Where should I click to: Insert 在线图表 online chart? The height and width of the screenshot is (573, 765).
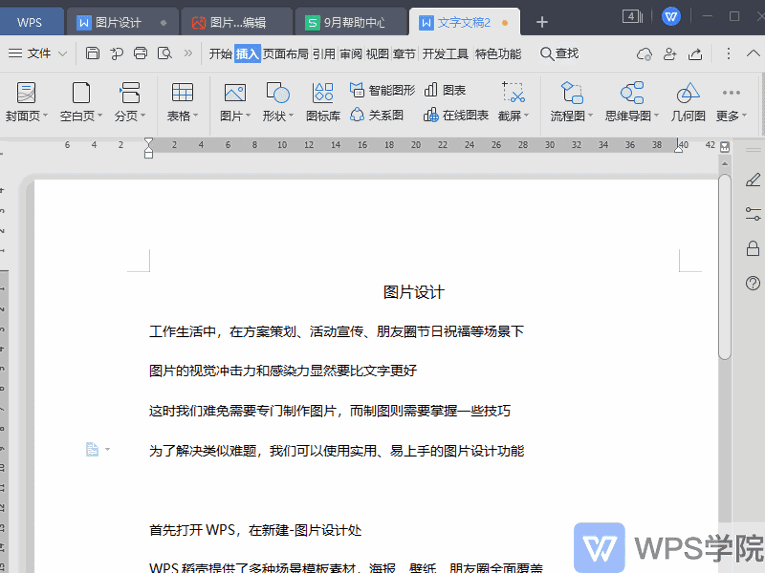tap(456, 115)
